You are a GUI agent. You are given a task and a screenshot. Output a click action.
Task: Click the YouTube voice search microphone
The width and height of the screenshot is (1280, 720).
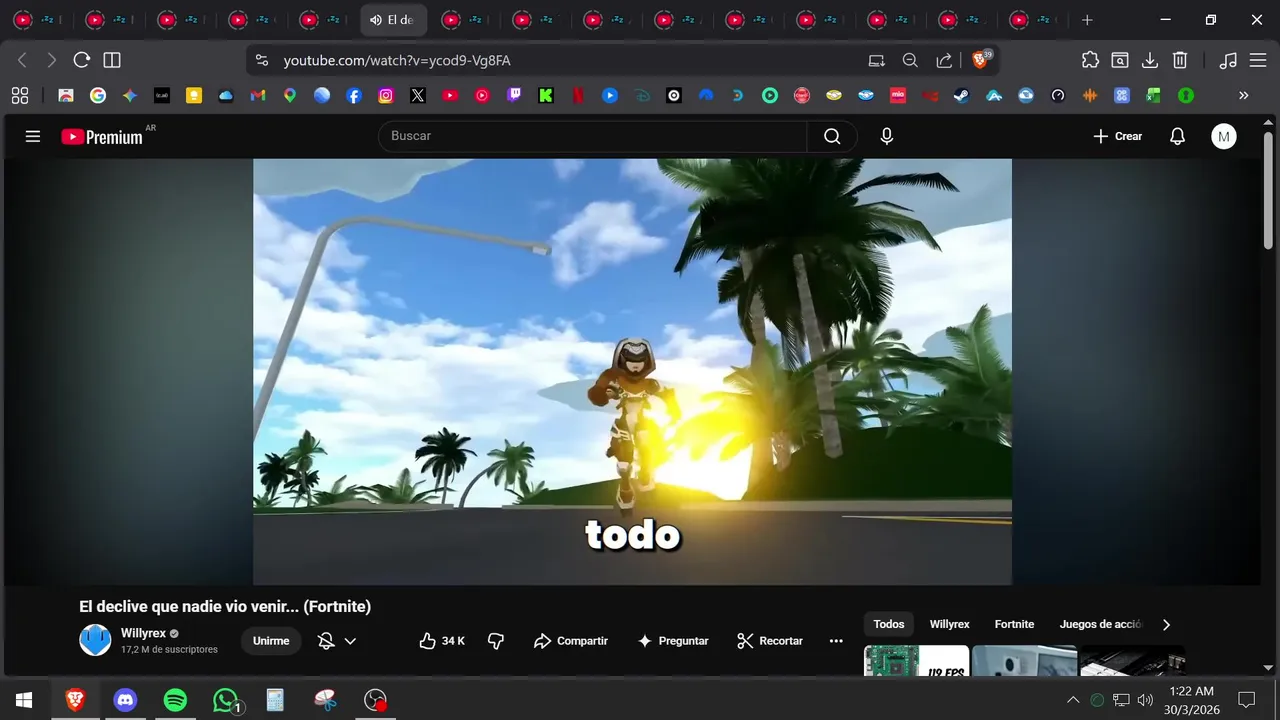click(x=886, y=136)
